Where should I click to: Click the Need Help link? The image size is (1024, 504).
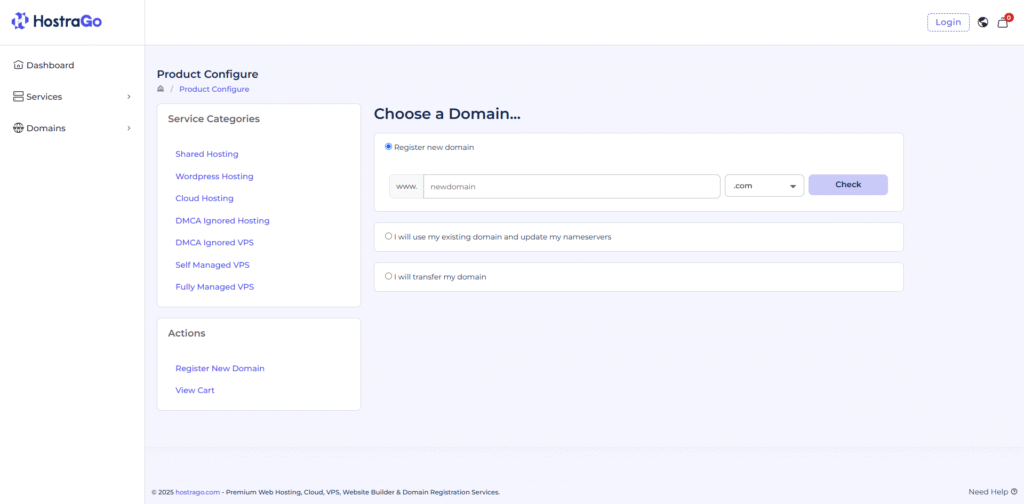[x=993, y=492]
